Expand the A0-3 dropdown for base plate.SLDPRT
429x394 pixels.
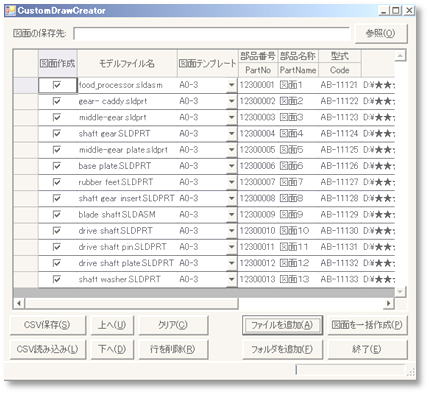pyautogui.click(x=232, y=166)
